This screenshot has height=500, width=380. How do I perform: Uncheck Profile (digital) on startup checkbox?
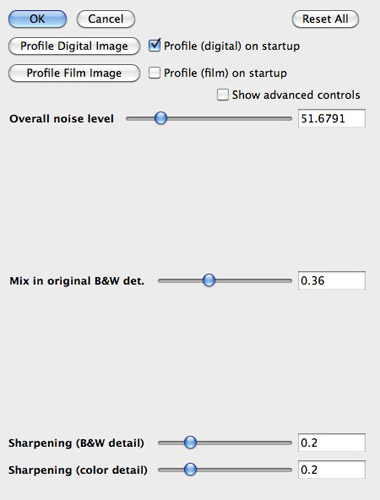pos(154,45)
